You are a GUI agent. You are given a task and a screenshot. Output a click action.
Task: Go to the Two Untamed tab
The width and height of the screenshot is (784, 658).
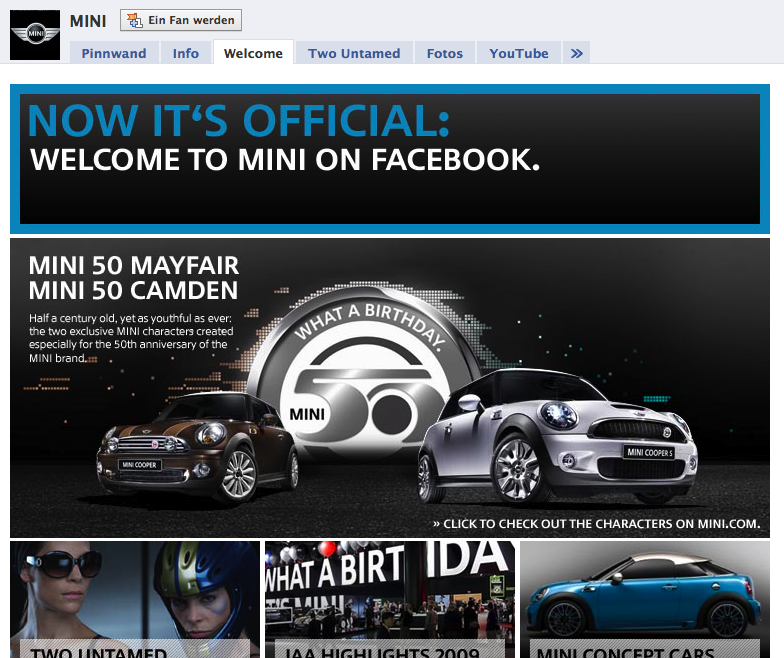(x=354, y=53)
